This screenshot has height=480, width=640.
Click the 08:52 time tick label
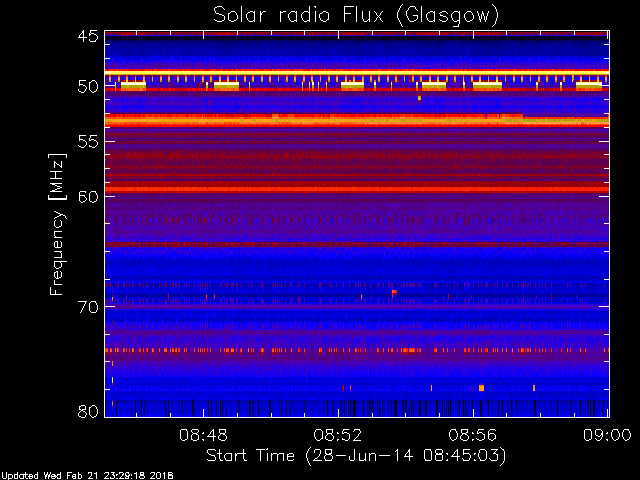click(338, 436)
